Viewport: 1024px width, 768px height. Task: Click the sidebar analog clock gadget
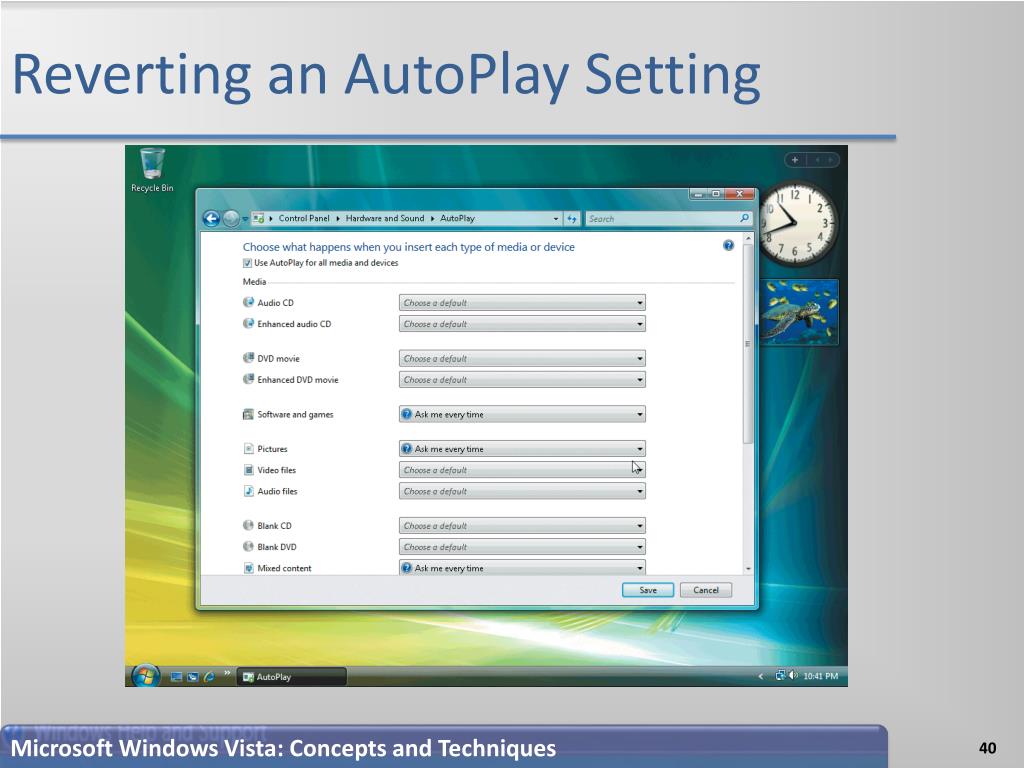click(x=798, y=223)
